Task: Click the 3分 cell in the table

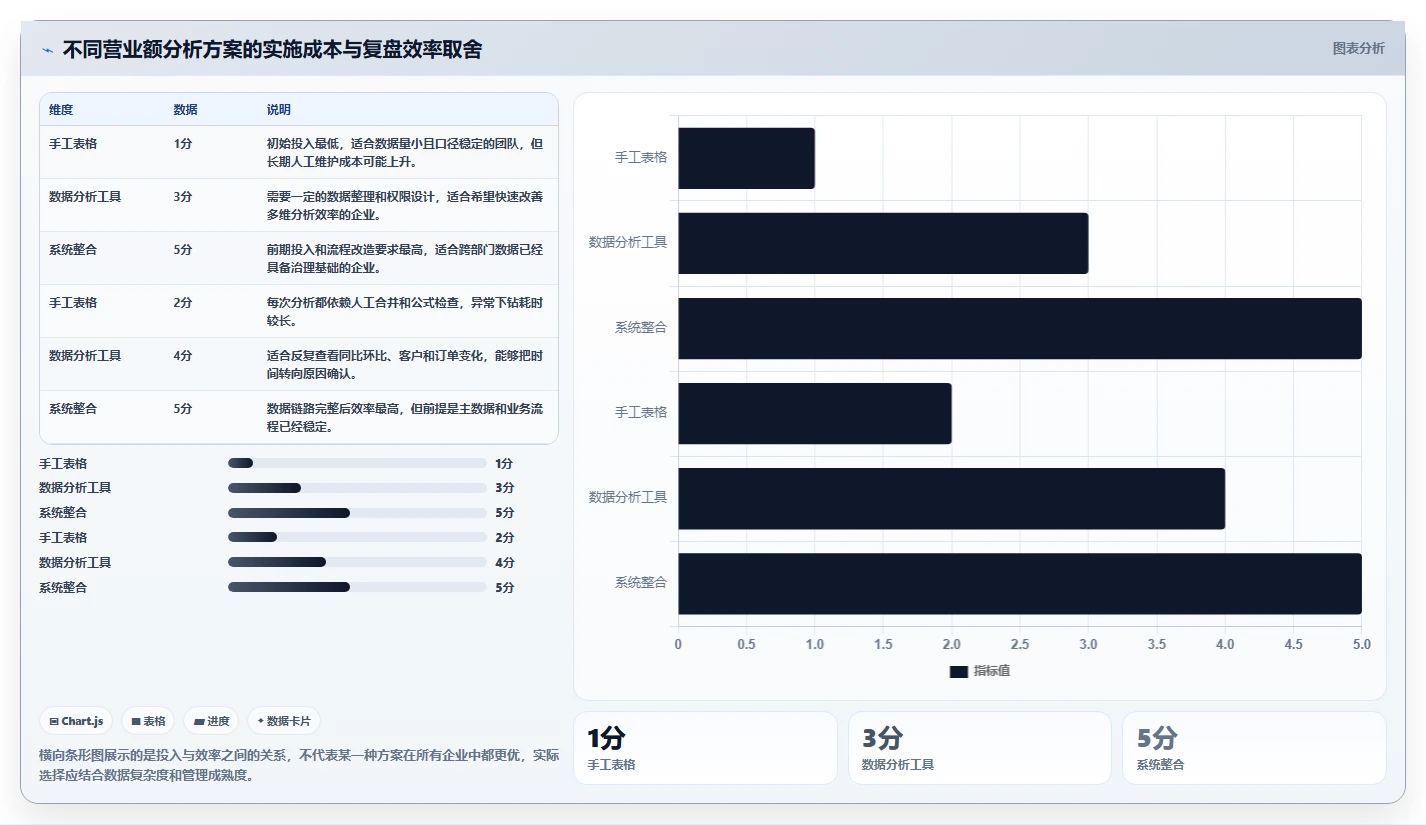Action: [183, 196]
